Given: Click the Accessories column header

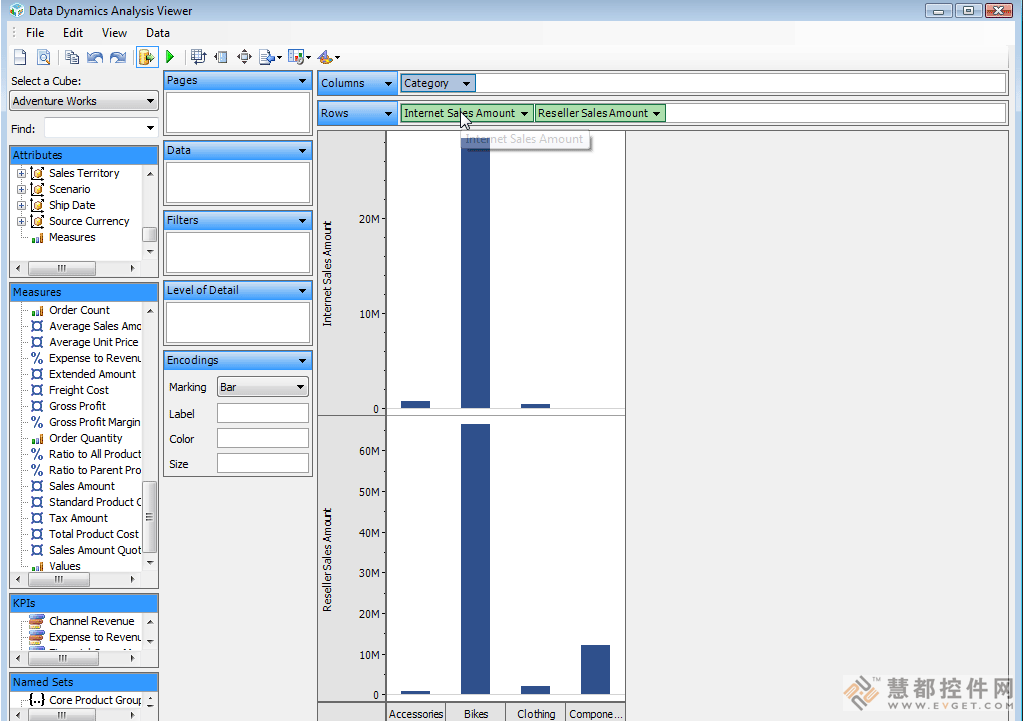Looking at the screenshot, I should (x=416, y=714).
